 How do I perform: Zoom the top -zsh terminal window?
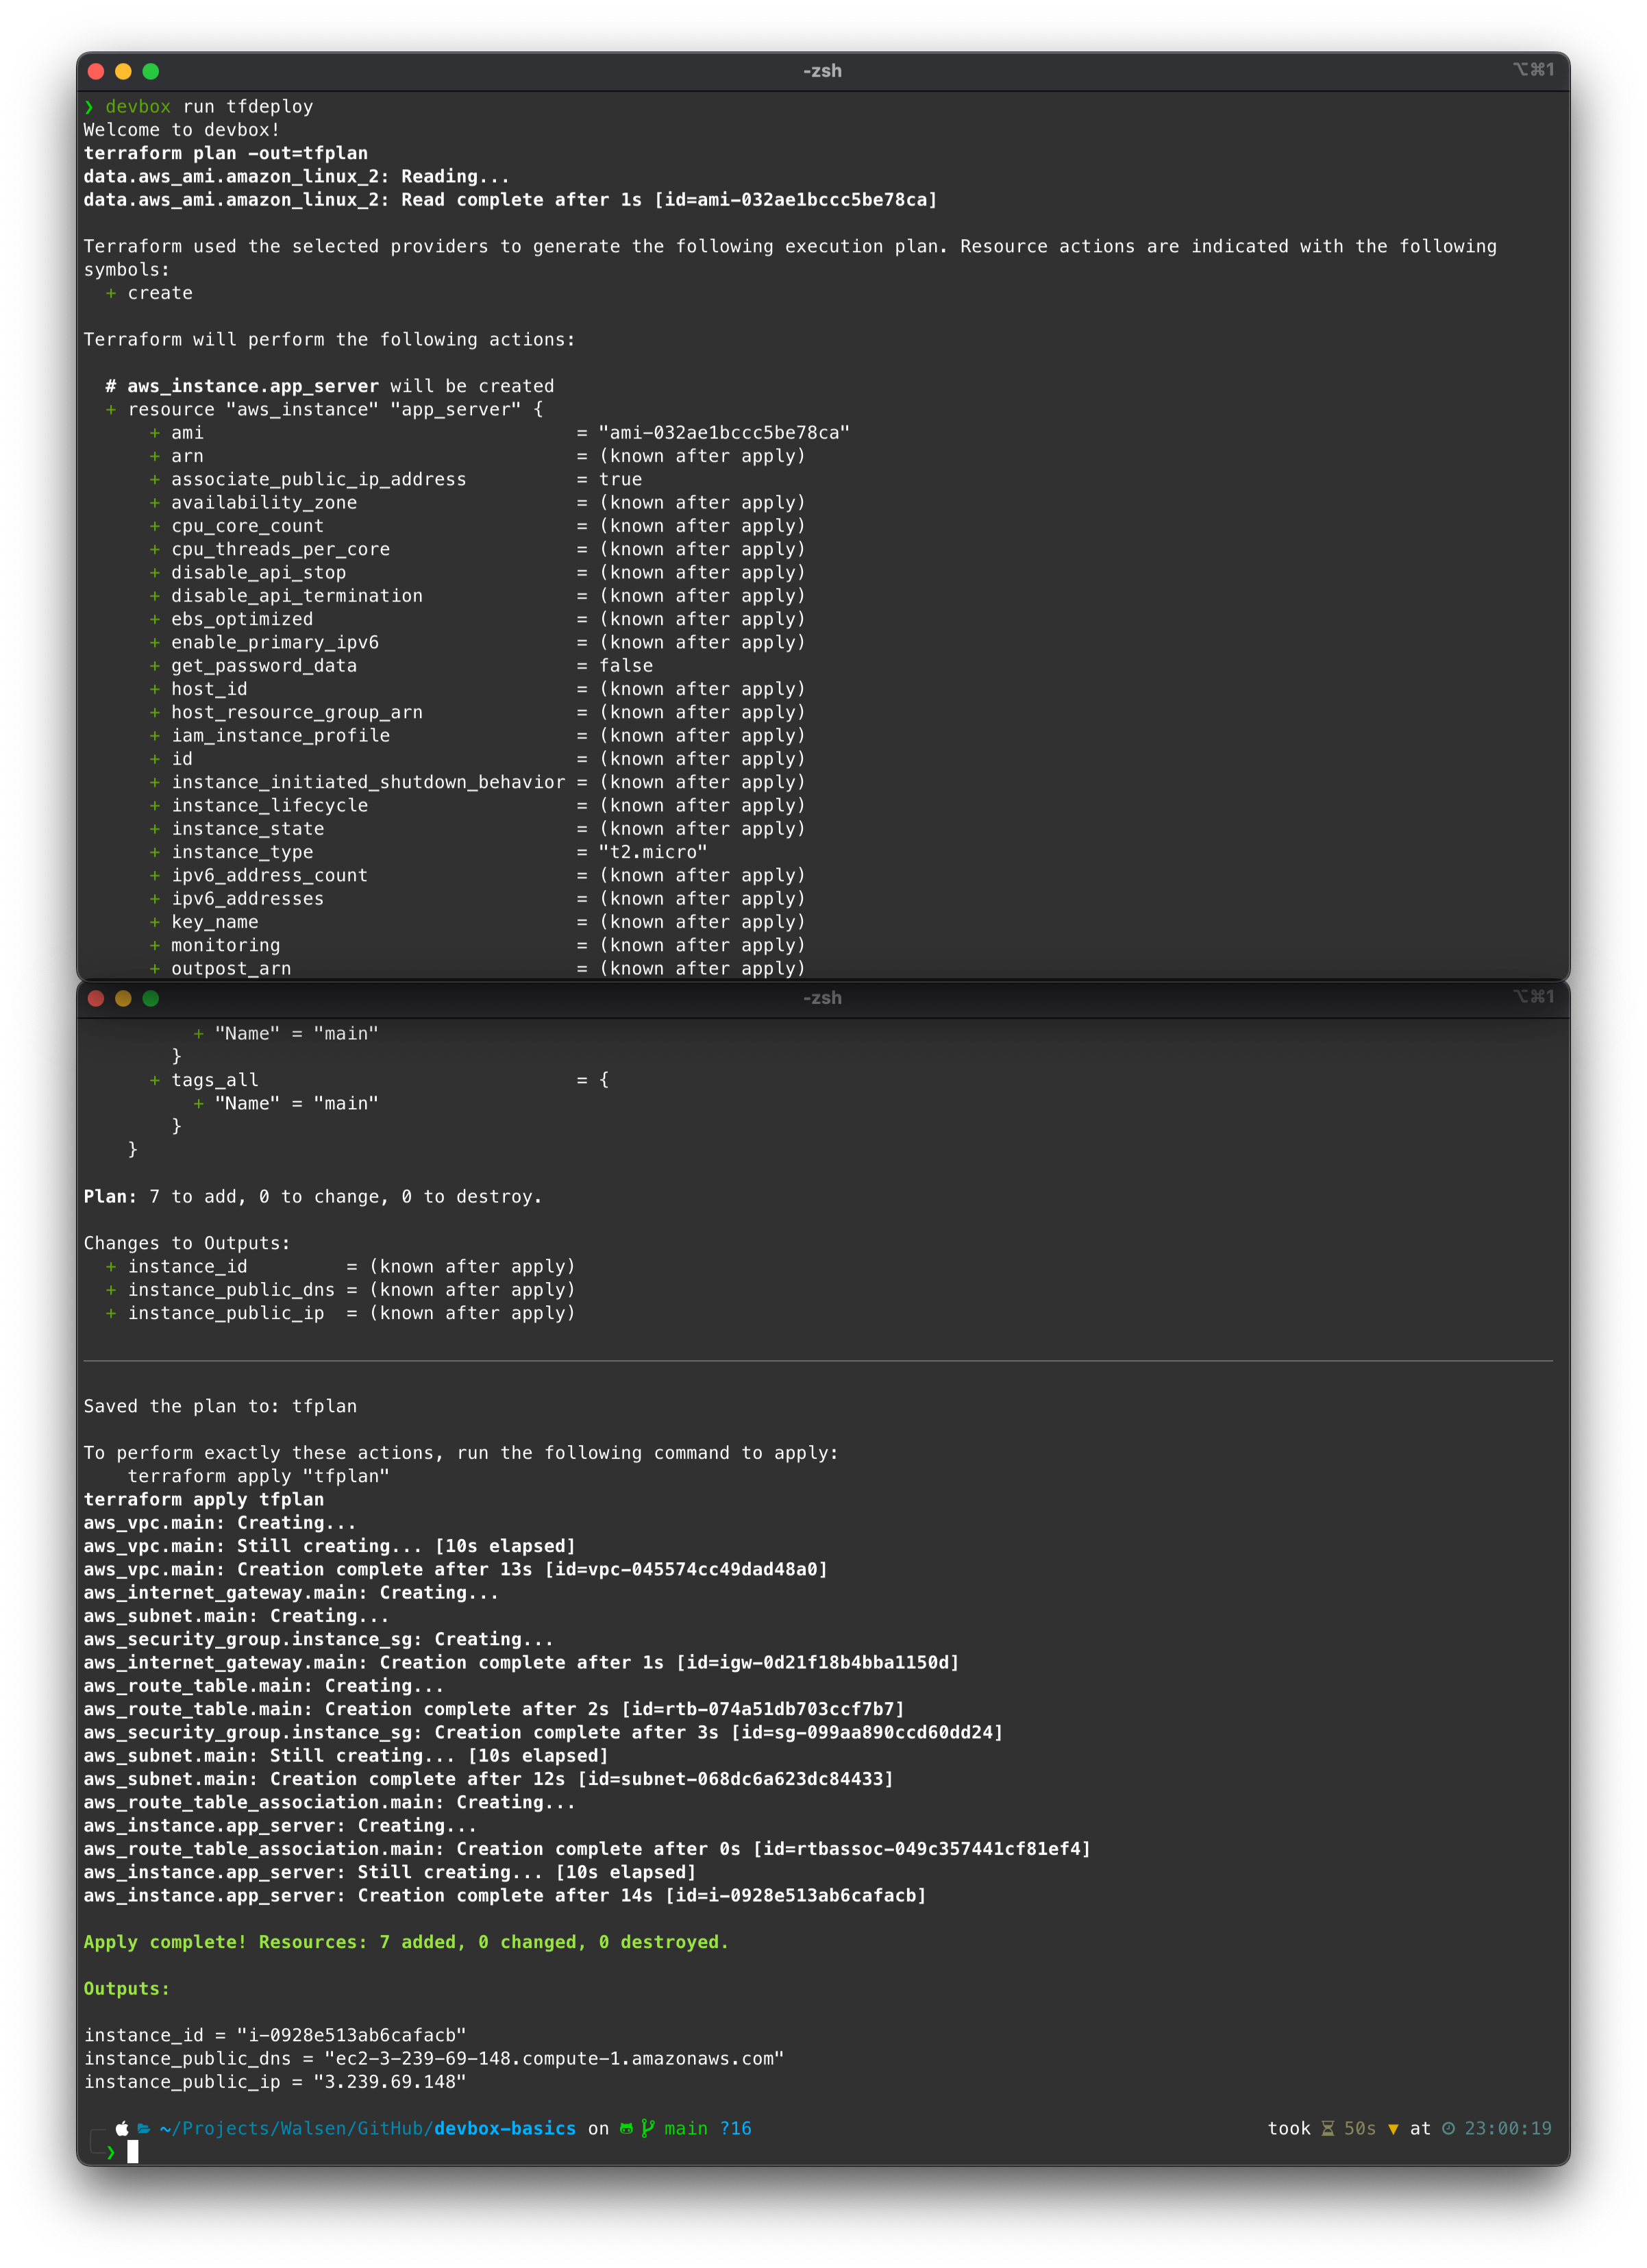point(151,71)
